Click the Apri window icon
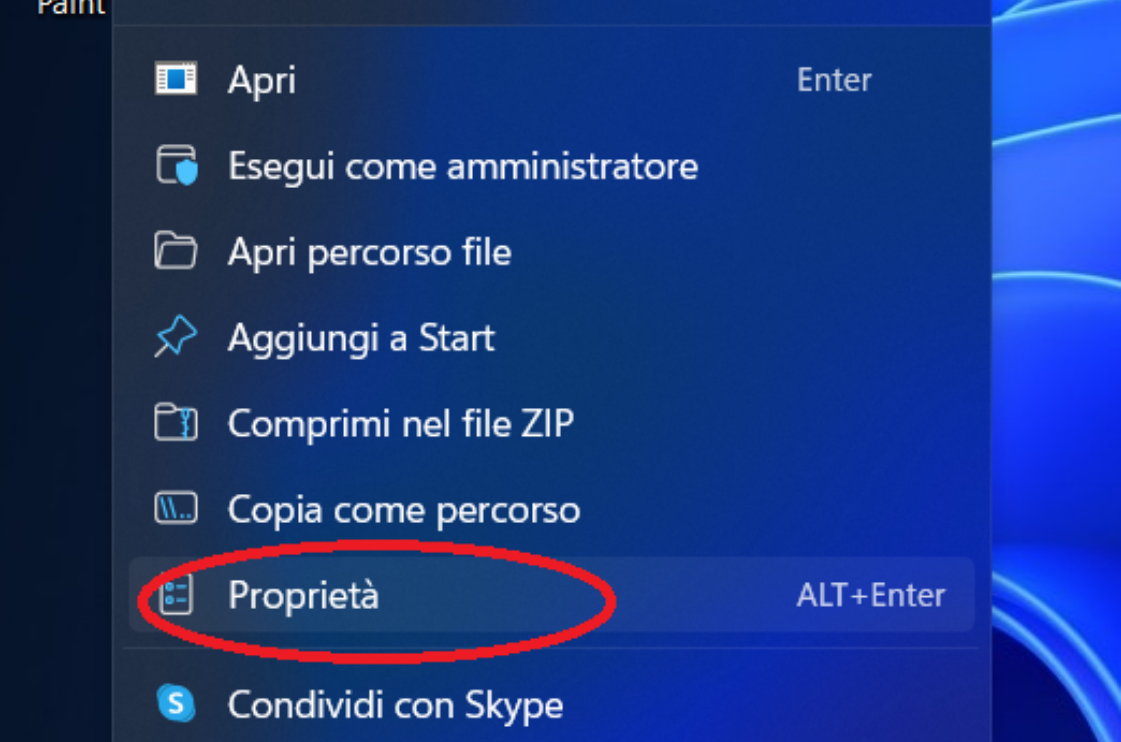 click(176, 79)
